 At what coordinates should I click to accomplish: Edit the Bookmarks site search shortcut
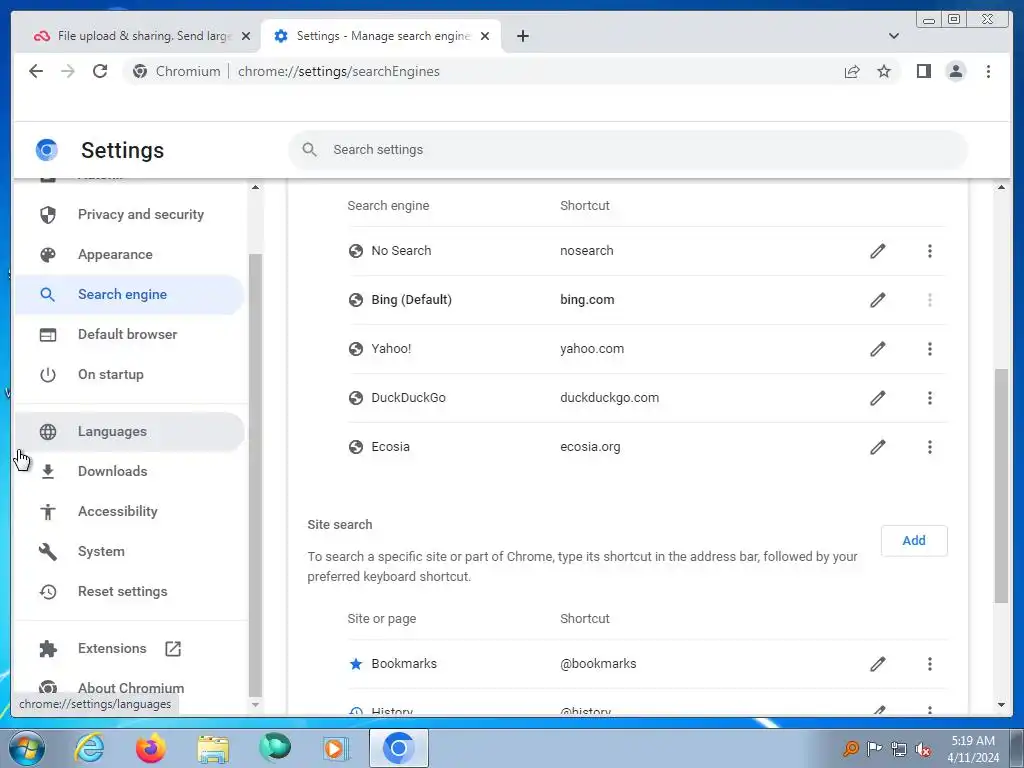click(x=878, y=664)
